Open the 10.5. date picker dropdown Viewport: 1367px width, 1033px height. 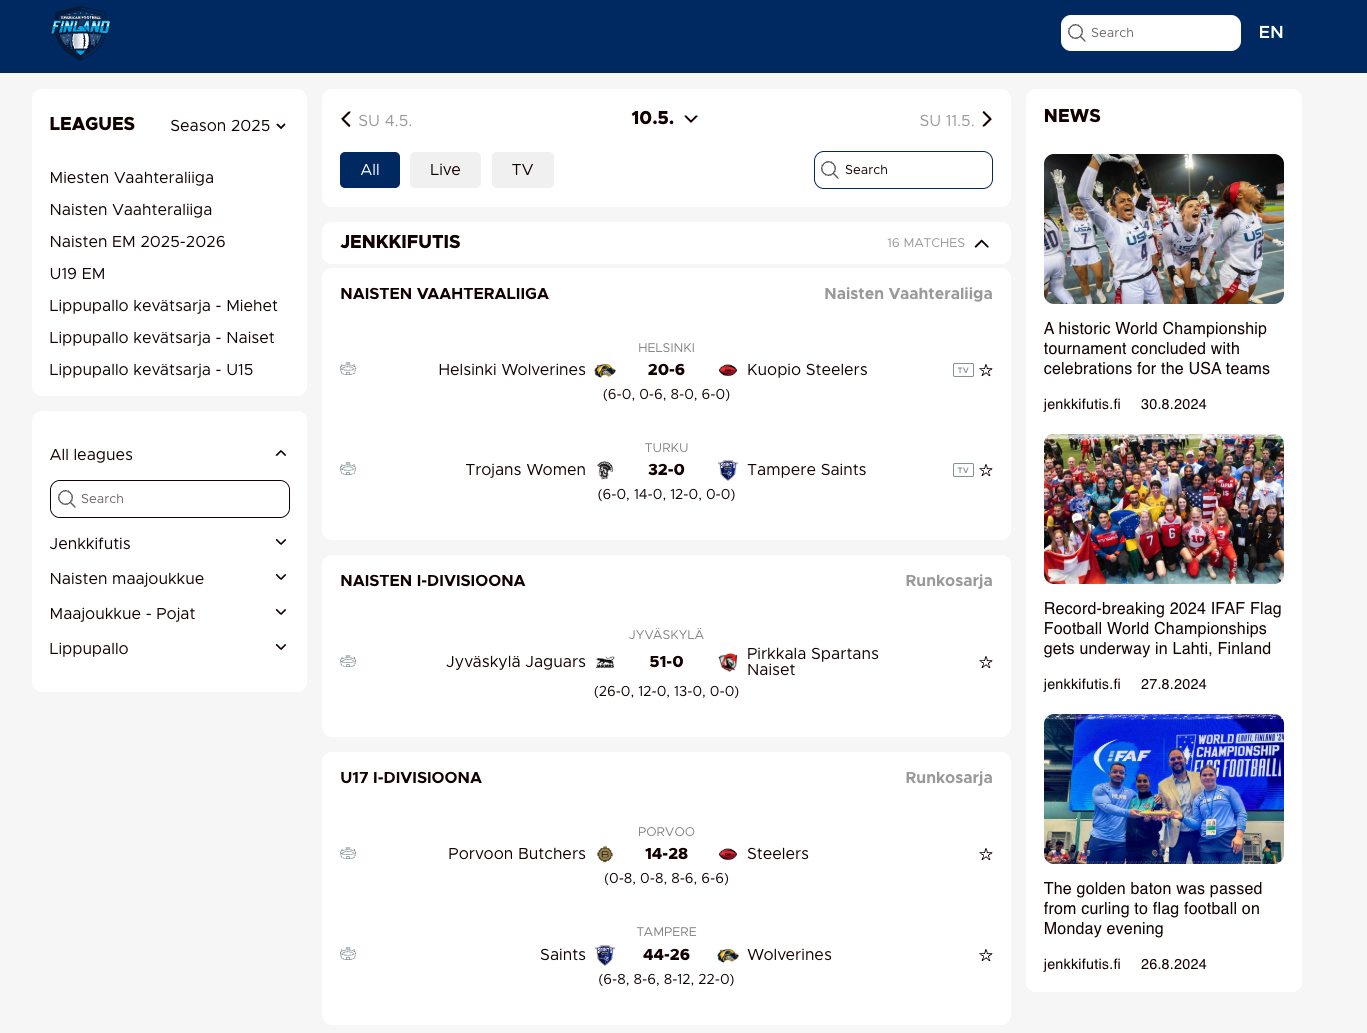tap(665, 119)
